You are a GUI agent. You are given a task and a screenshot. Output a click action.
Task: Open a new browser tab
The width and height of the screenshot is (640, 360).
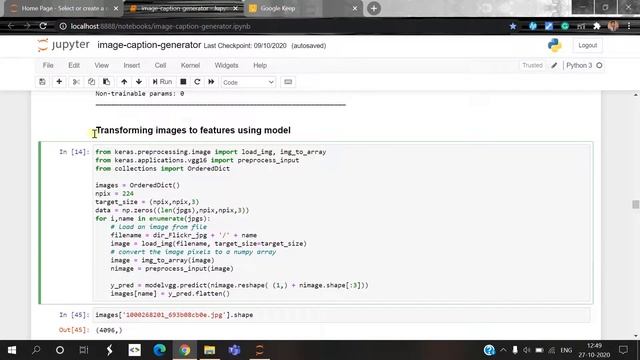[x=373, y=8]
